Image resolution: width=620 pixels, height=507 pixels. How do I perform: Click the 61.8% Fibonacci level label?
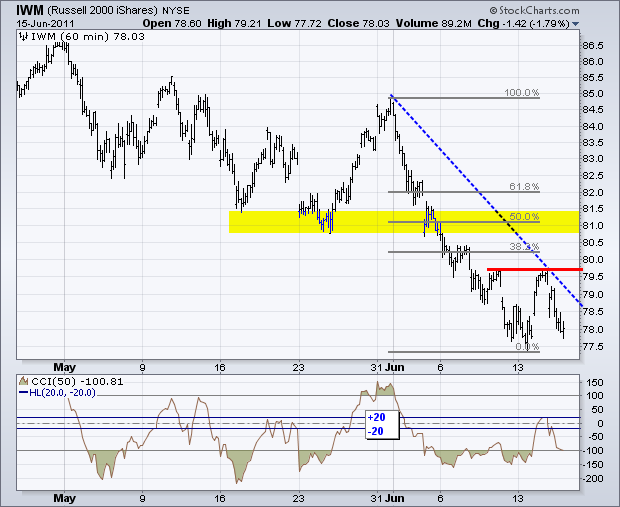524,186
